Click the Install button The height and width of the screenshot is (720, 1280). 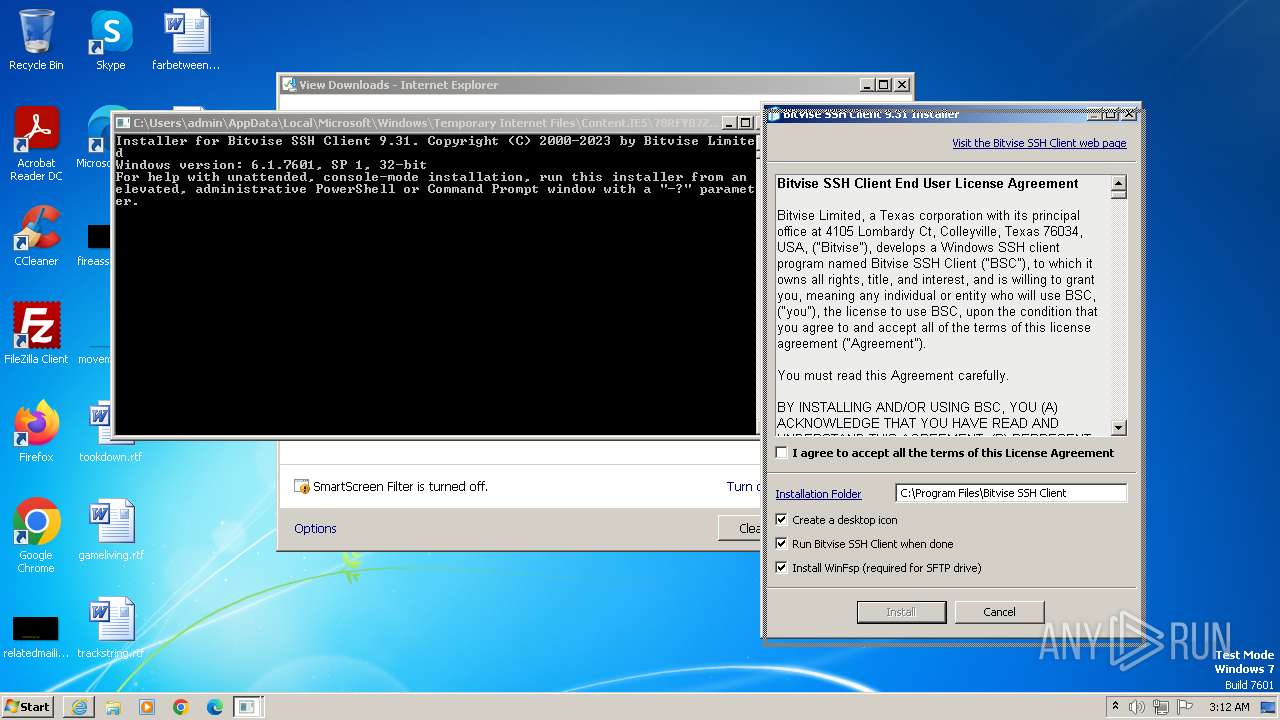click(x=901, y=612)
